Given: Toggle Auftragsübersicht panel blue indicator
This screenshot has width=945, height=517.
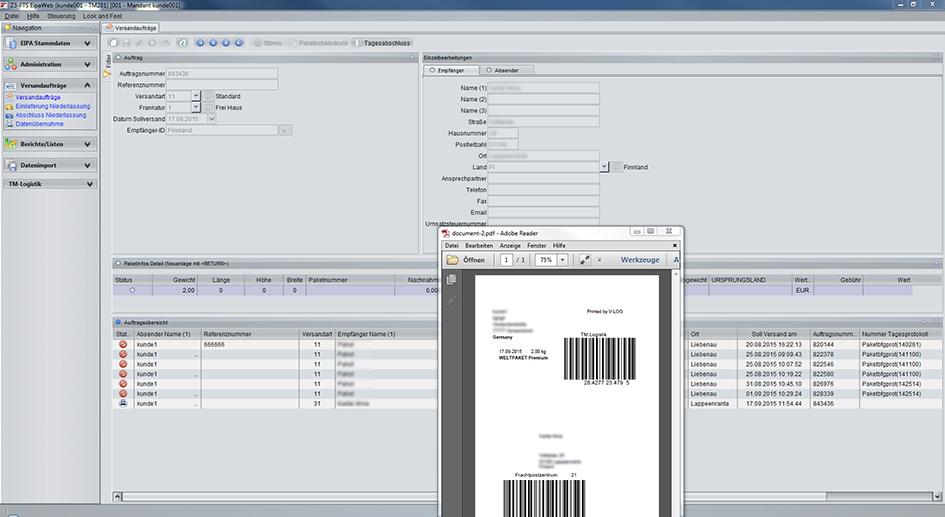Looking at the screenshot, I should 118,322.
